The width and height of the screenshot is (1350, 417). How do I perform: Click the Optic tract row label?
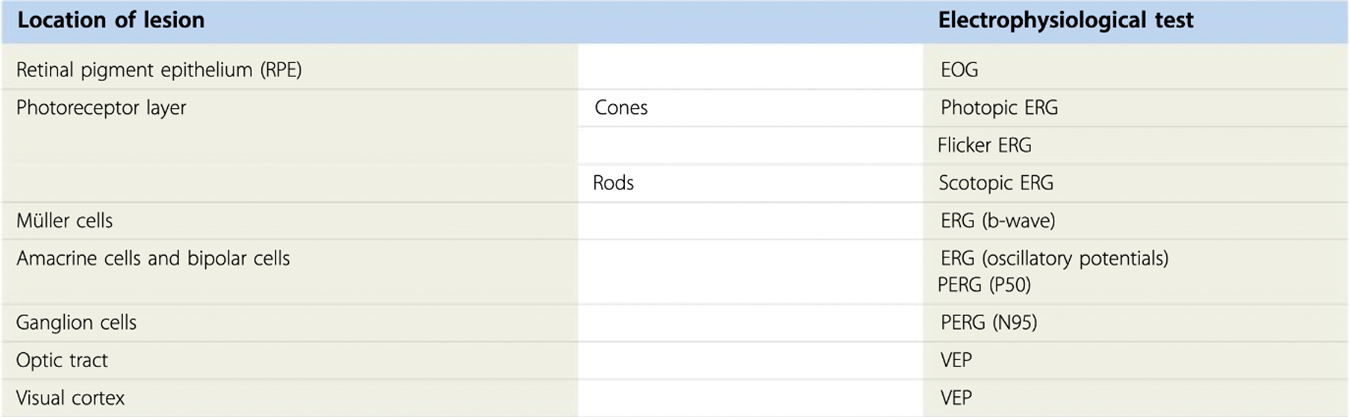62,361
